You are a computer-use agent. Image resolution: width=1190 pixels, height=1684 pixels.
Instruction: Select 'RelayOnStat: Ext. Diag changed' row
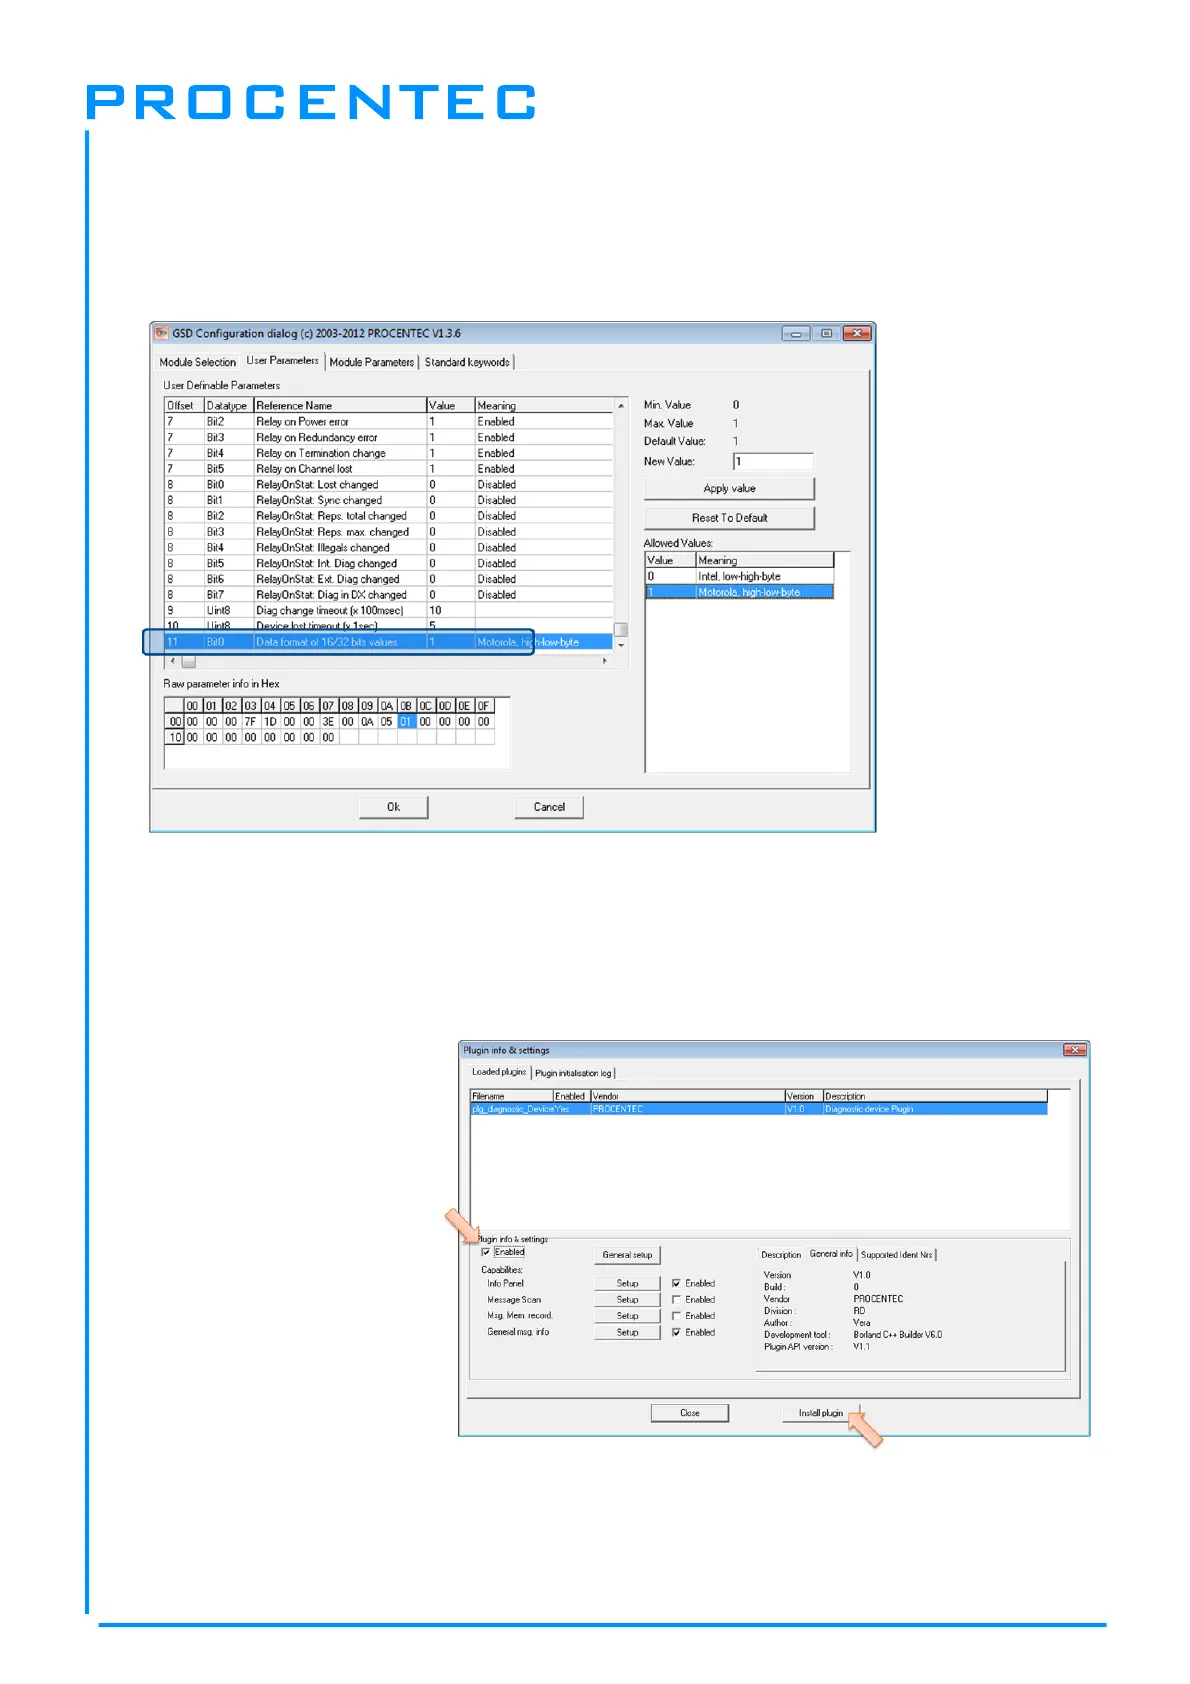click(388, 579)
